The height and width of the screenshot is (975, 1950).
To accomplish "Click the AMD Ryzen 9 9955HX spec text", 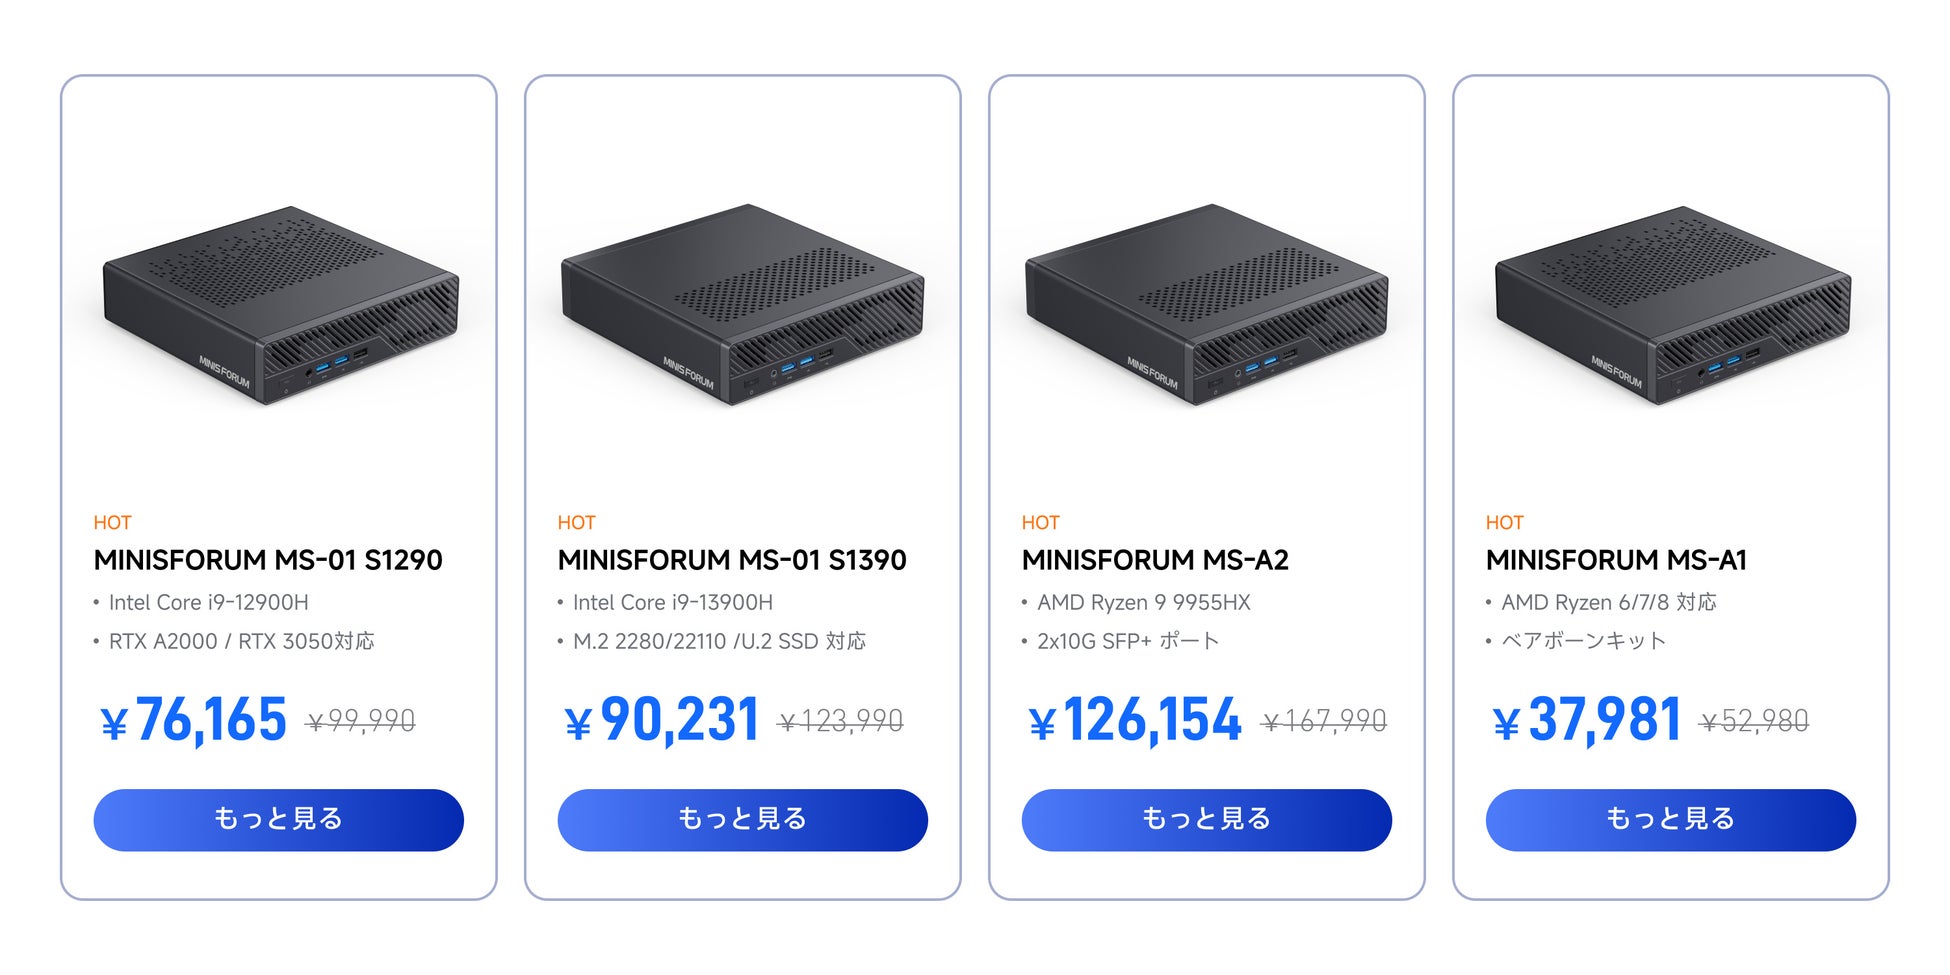I will (1143, 602).
